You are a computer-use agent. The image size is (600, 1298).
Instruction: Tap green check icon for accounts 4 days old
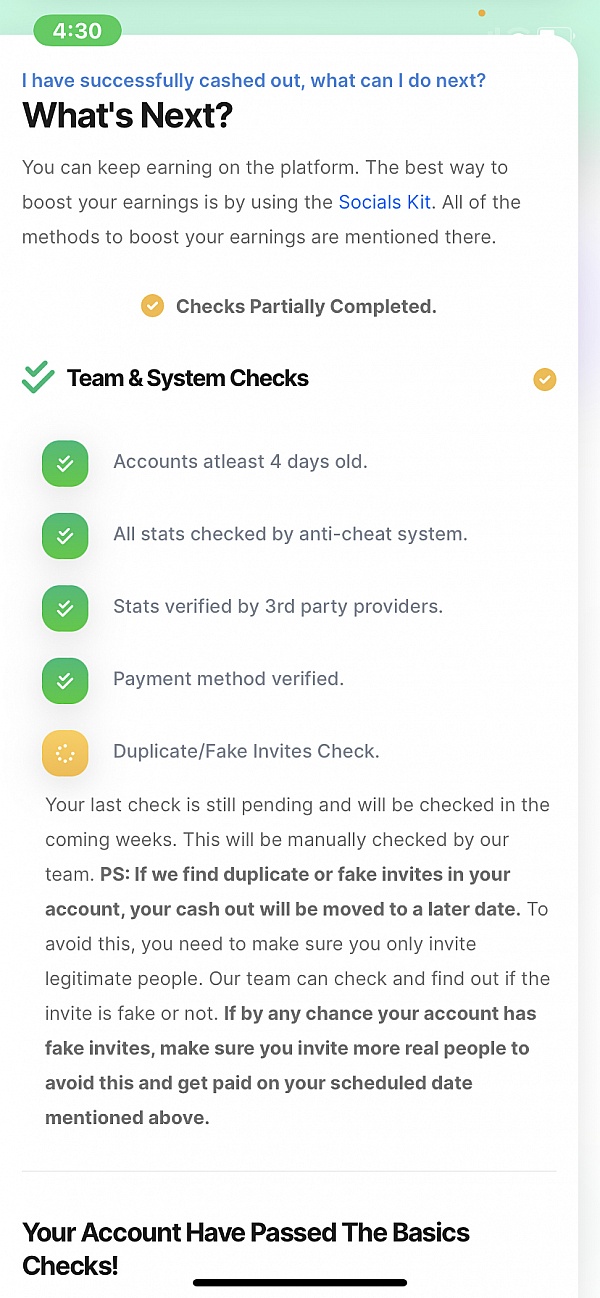pos(65,463)
